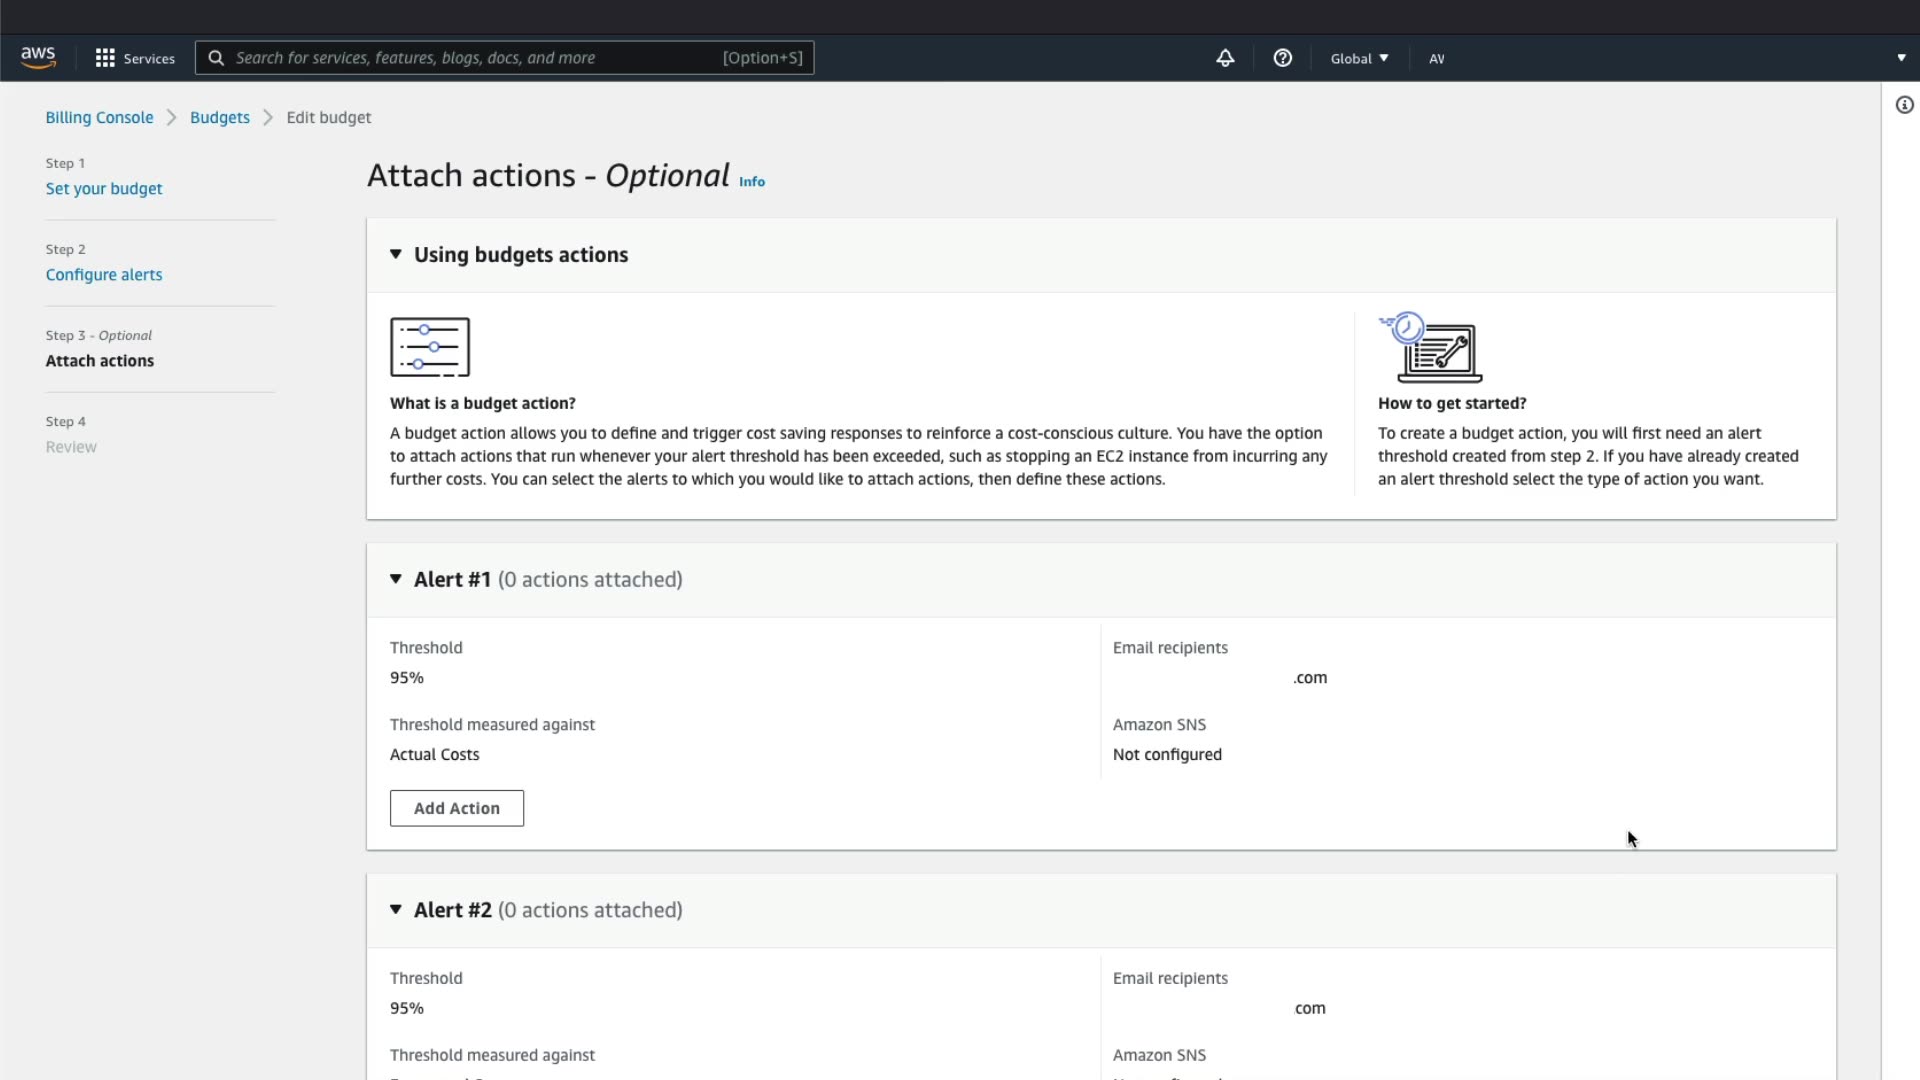Open the Global region dropdown
The height and width of the screenshot is (1080, 1920).
(x=1359, y=58)
